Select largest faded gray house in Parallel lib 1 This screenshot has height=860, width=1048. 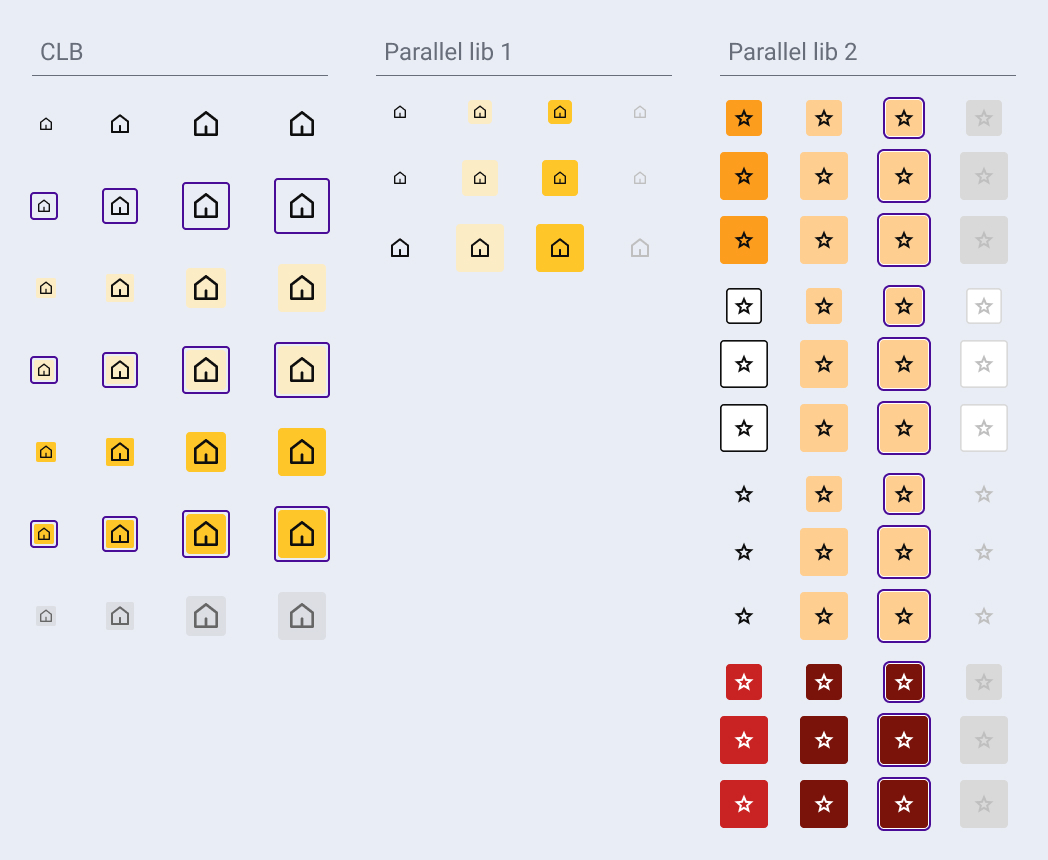(x=640, y=248)
